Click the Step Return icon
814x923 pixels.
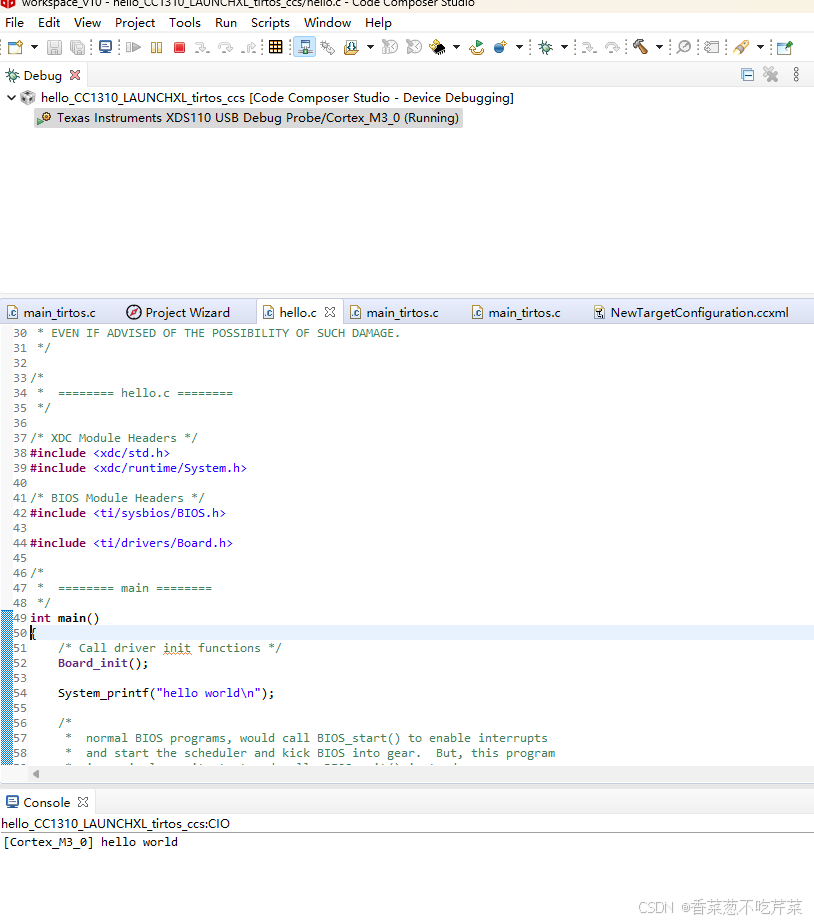250,47
